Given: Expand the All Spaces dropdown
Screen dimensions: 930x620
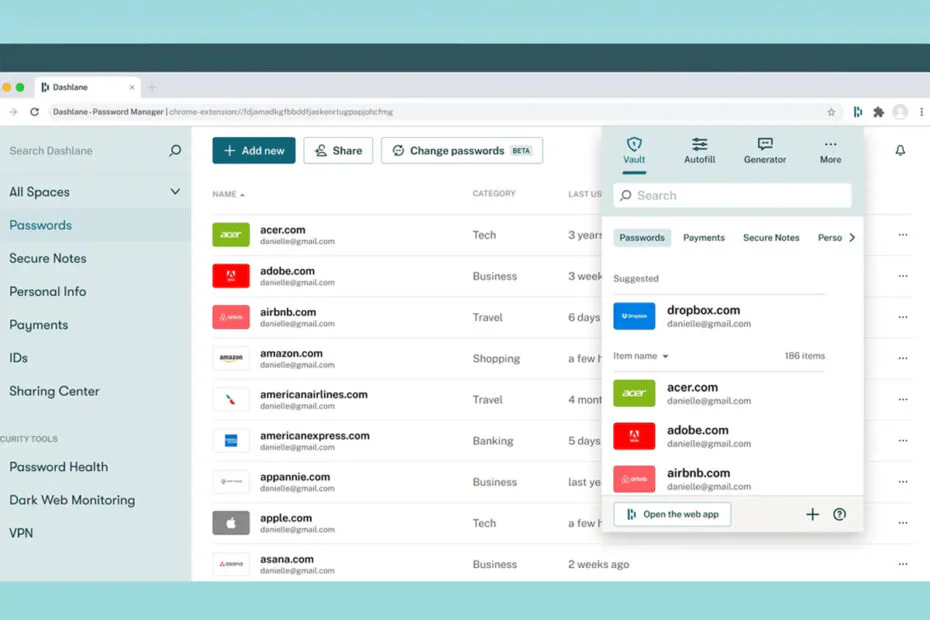Looking at the screenshot, I should pyautogui.click(x=175, y=192).
